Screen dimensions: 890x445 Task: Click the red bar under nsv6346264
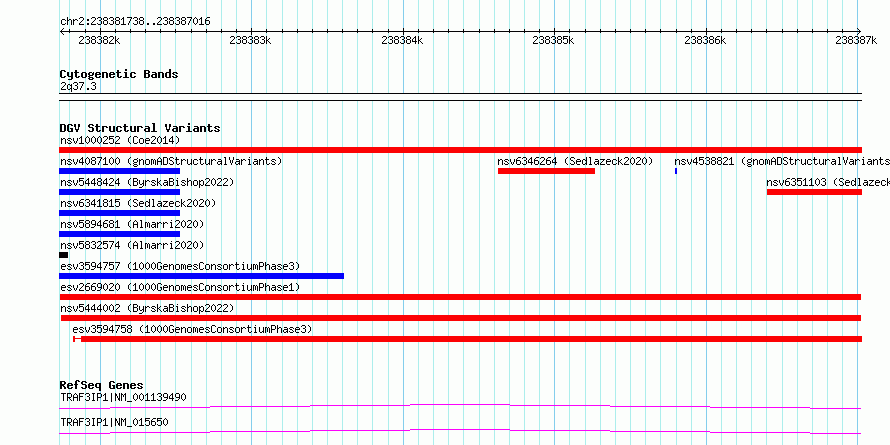(x=546, y=171)
